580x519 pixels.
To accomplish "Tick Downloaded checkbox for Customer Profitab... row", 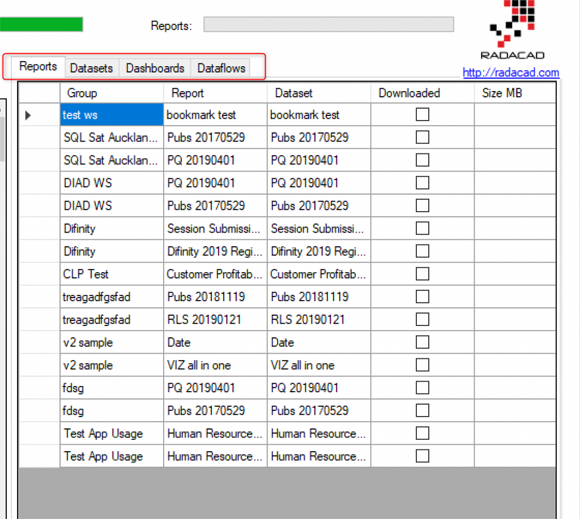I will (422, 274).
